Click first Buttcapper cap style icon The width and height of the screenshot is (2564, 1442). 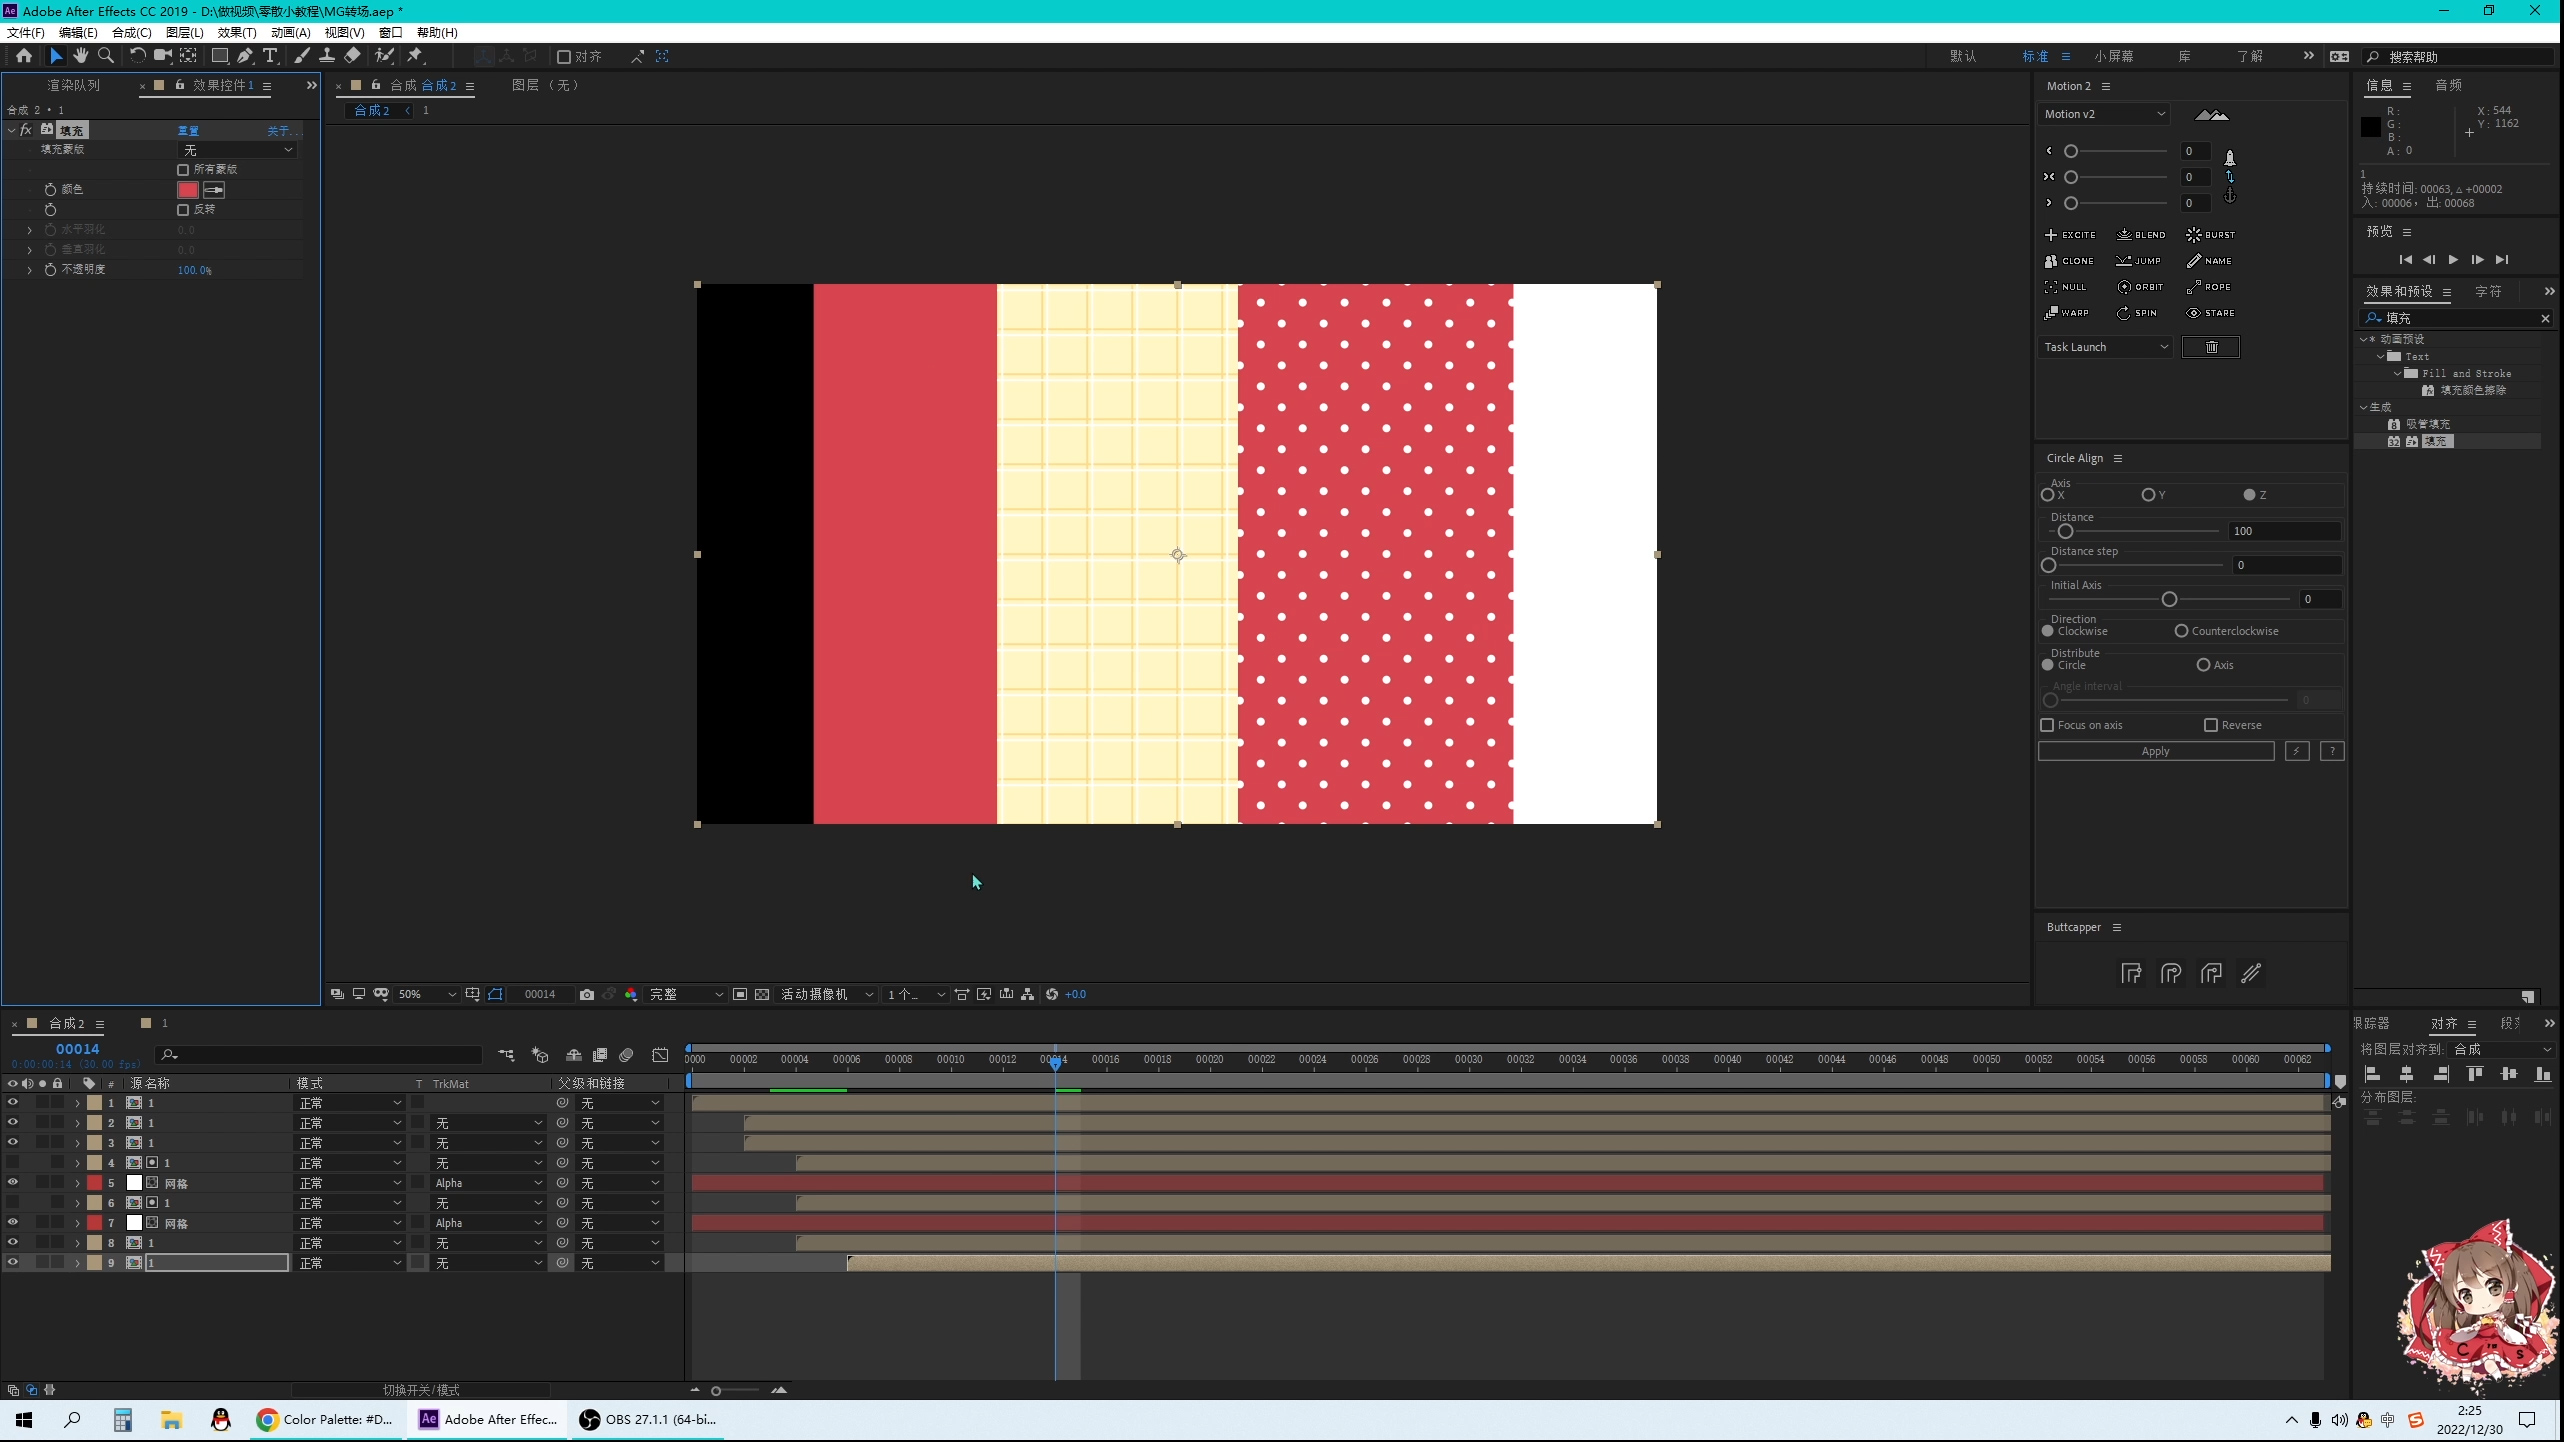tap(2131, 973)
